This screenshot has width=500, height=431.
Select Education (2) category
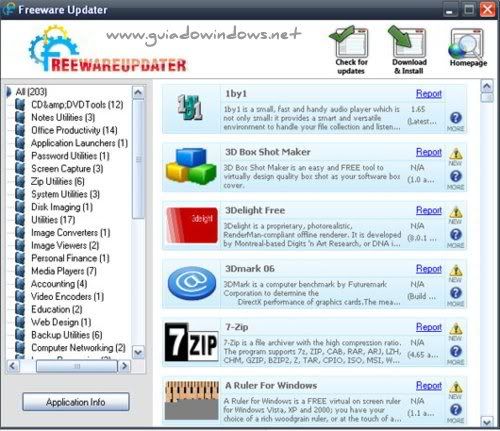pyautogui.click(x=57, y=309)
